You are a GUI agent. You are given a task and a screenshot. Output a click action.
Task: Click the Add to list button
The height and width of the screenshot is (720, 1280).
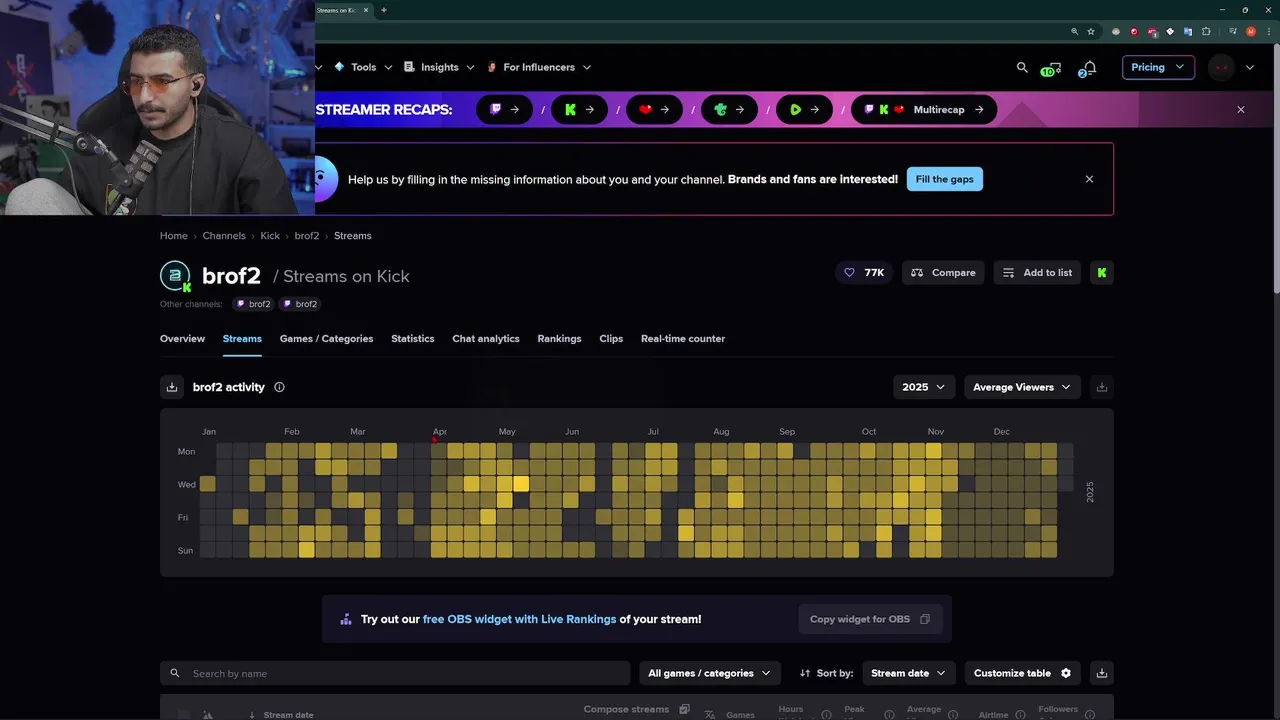[1037, 272]
